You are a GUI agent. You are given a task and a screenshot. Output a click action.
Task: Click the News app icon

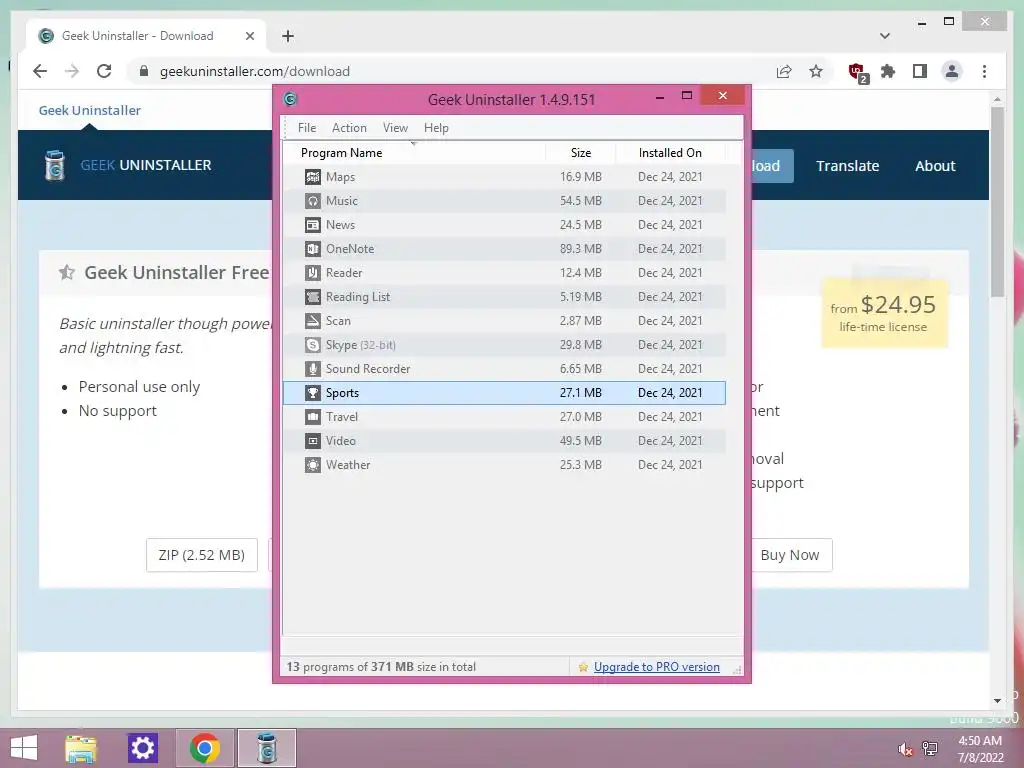(313, 225)
